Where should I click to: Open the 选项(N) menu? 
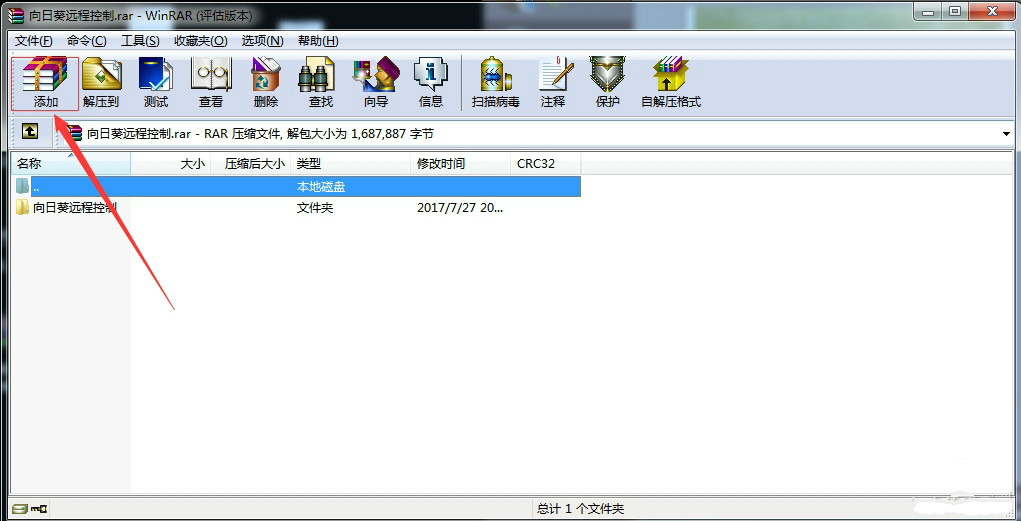pos(262,40)
